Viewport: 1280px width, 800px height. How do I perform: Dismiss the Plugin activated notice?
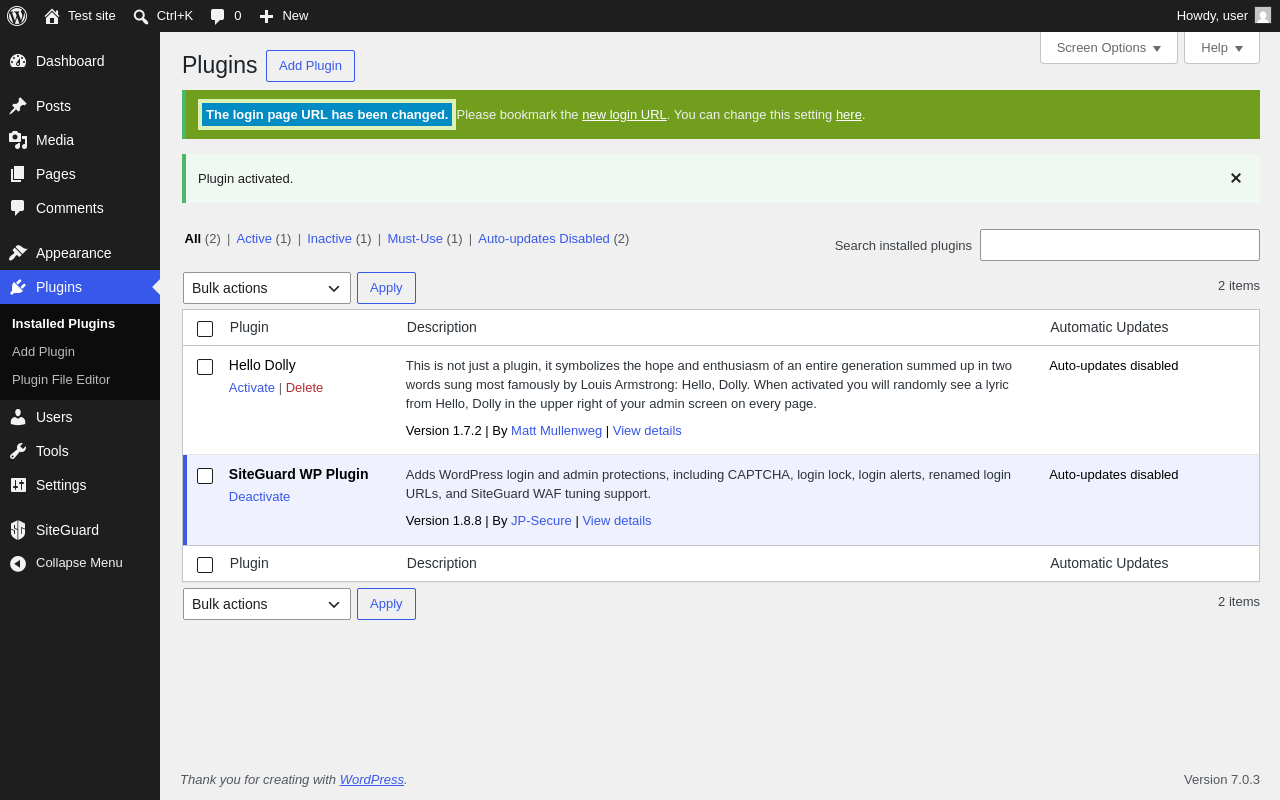pos(1236,178)
